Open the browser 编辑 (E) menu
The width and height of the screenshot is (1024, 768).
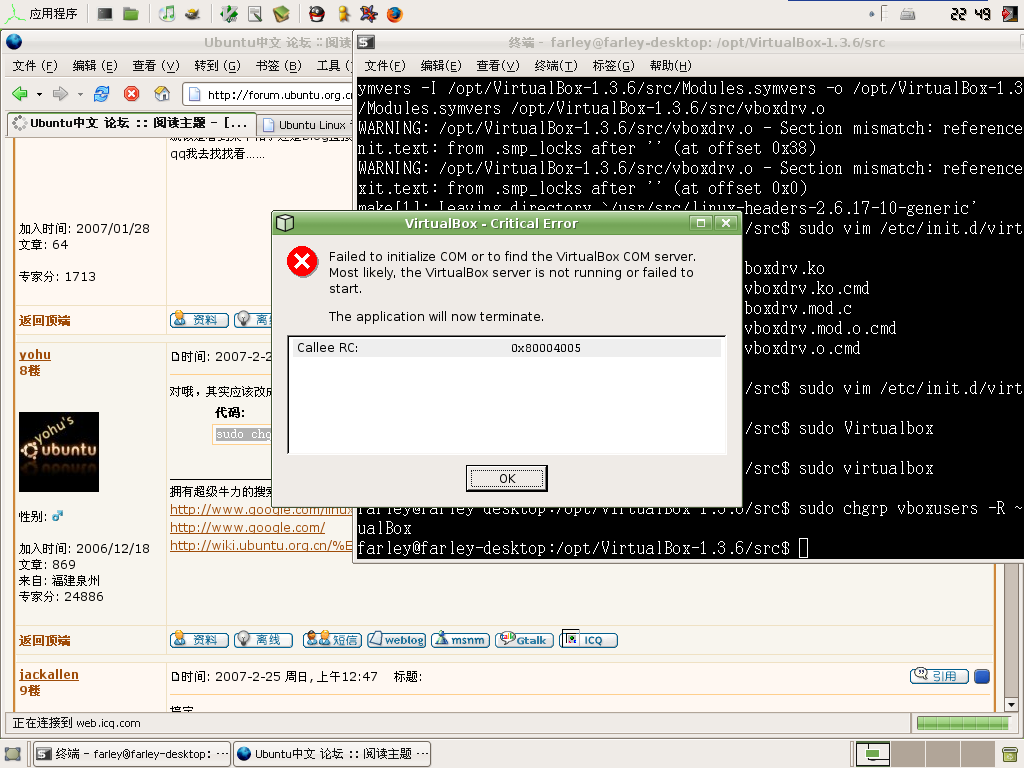[95, 66]
